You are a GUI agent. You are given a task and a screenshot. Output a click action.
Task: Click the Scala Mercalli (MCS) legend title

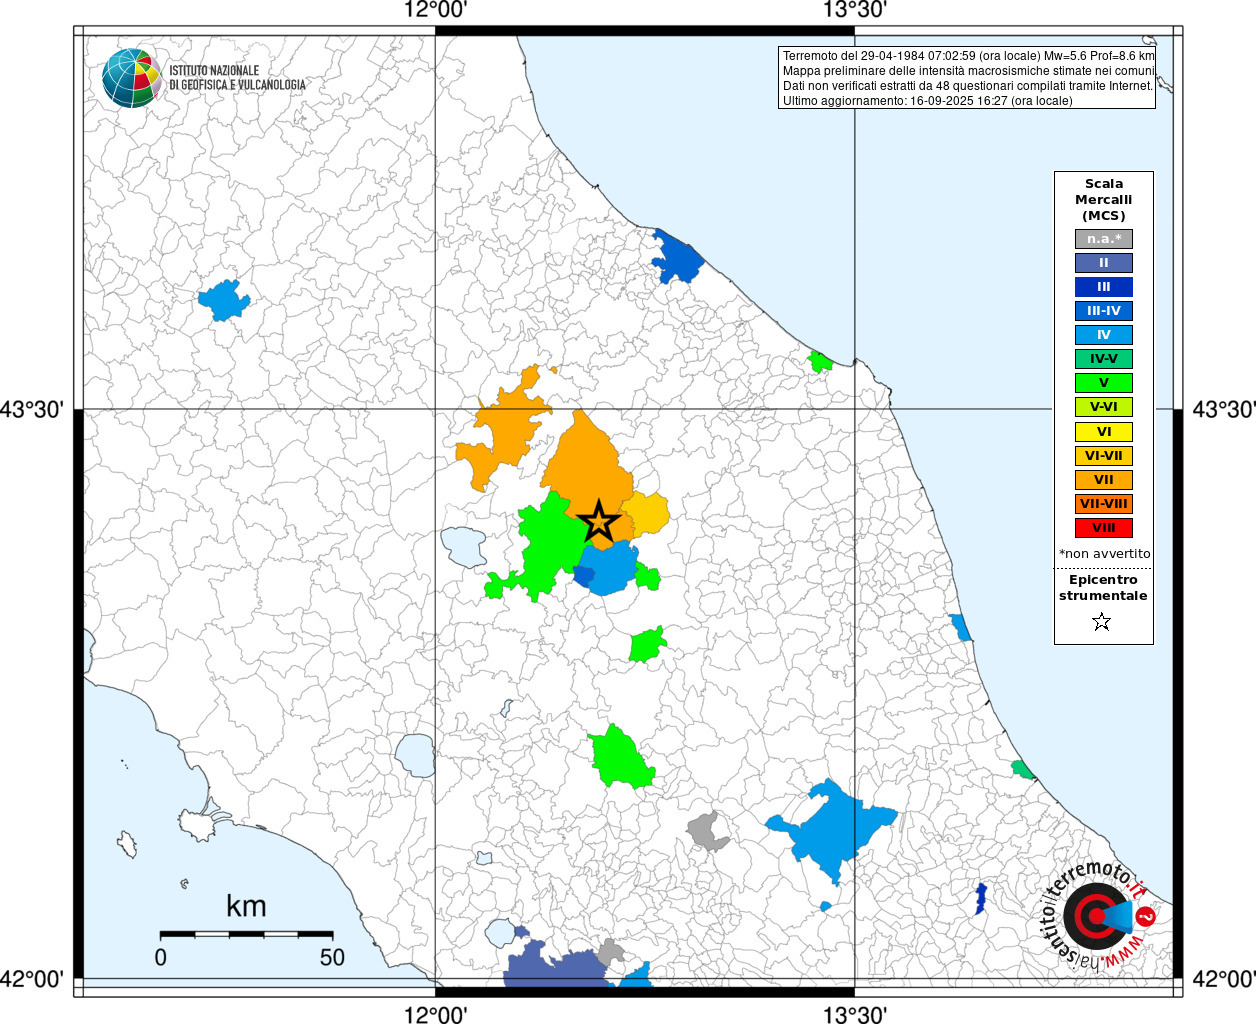pos(1104,200)
